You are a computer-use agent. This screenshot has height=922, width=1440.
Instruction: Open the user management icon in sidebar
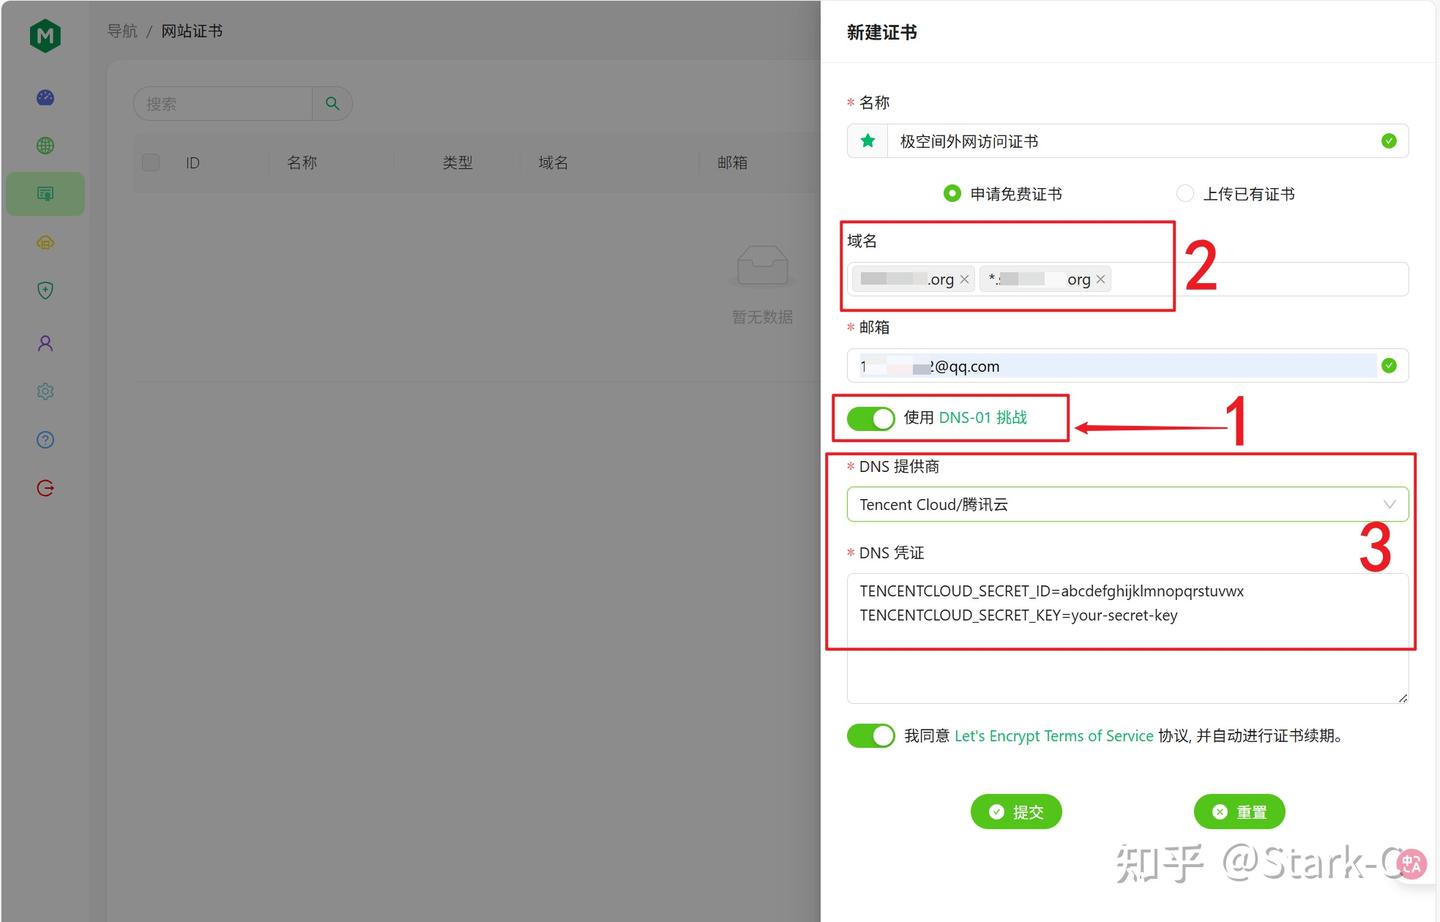(45, 342)
